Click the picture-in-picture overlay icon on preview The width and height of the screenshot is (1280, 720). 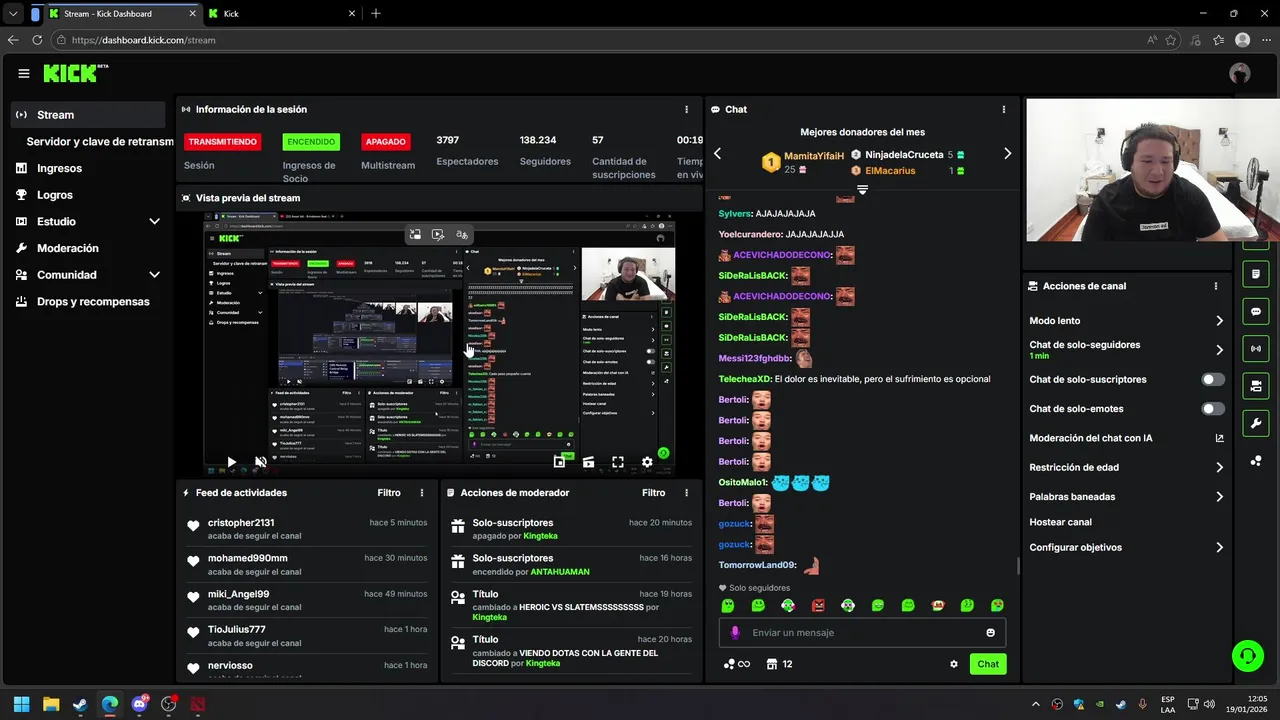pos(415,234)
